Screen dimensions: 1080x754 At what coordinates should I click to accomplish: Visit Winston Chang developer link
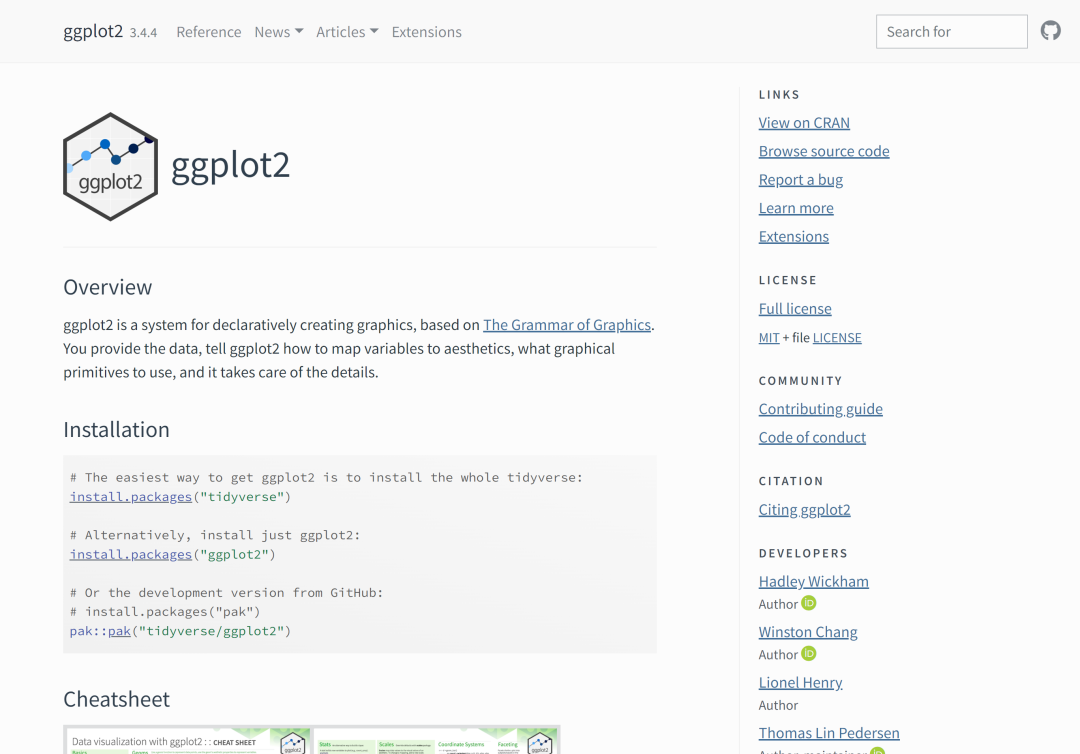(808, 631)
